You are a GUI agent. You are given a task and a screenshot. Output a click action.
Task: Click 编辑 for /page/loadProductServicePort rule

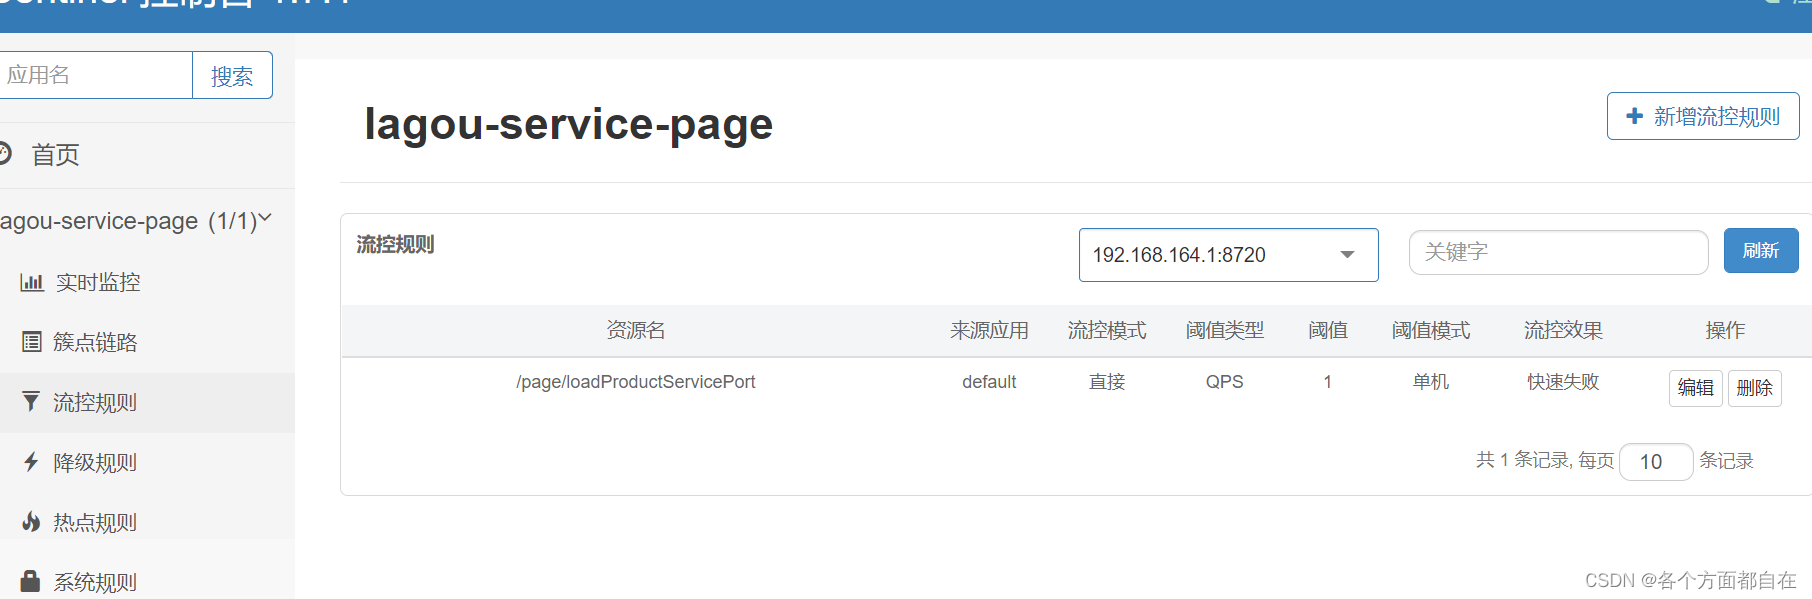pos(1695,388)
